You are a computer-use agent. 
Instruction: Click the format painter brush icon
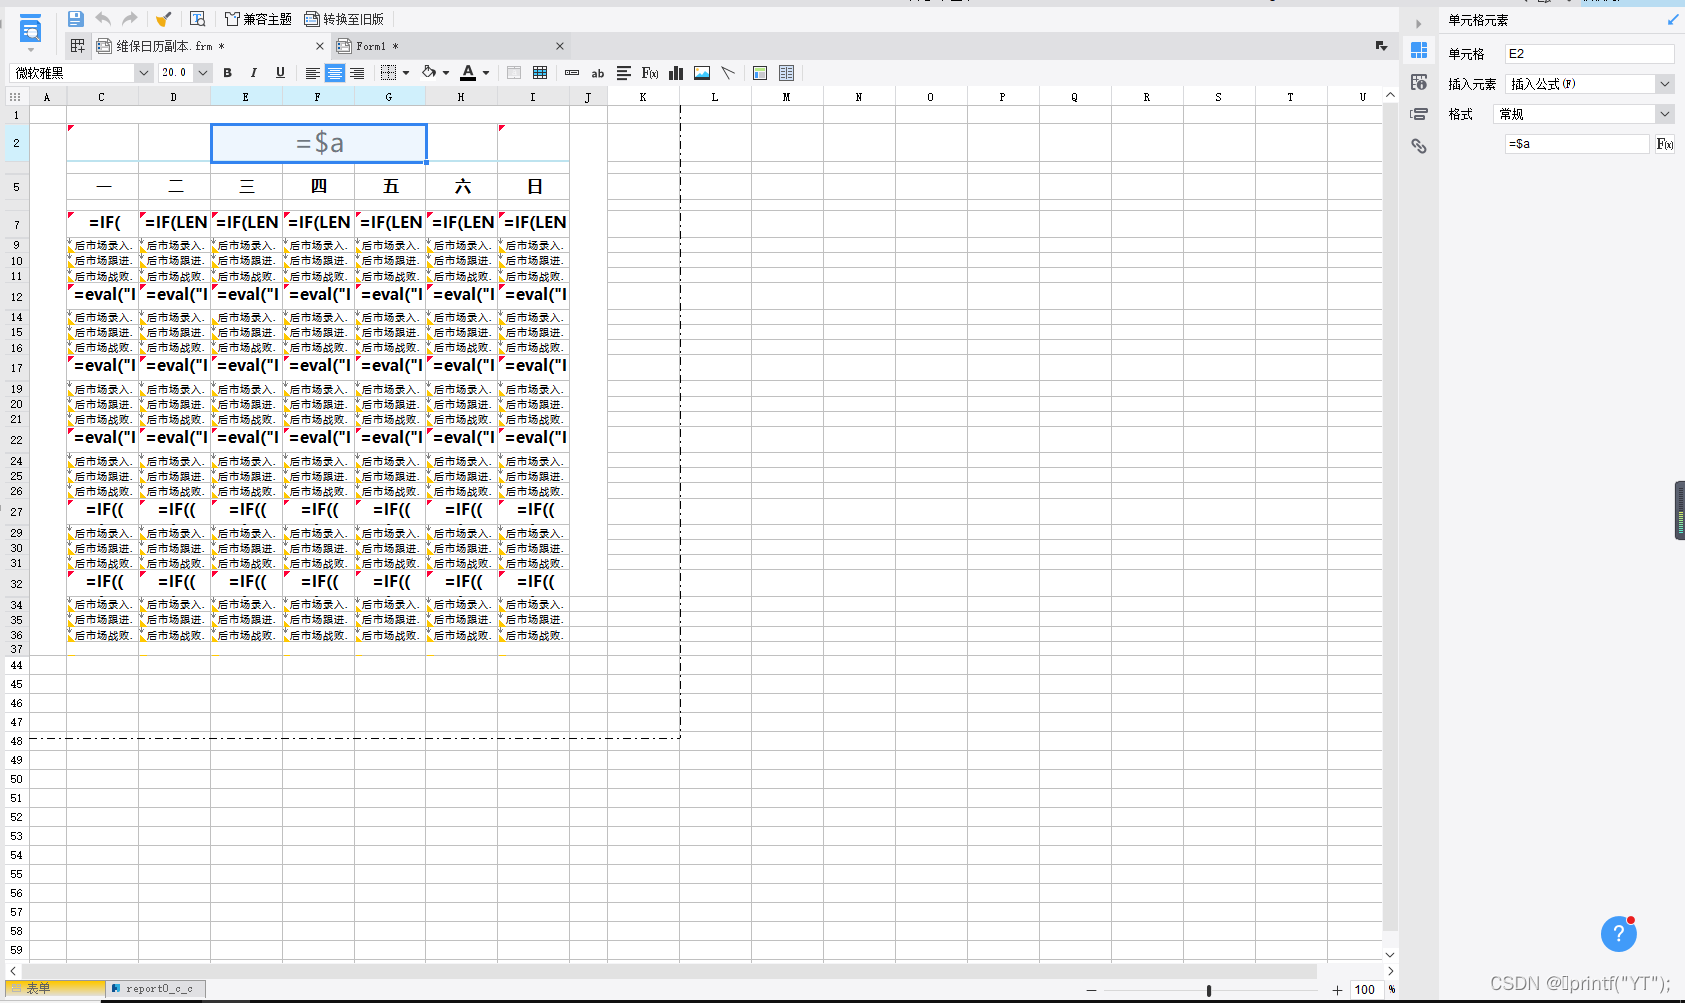coord(163,19)
